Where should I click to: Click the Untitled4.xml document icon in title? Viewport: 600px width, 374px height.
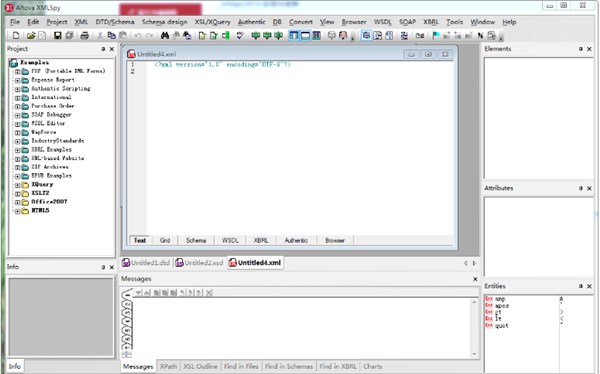pos(131,54)
